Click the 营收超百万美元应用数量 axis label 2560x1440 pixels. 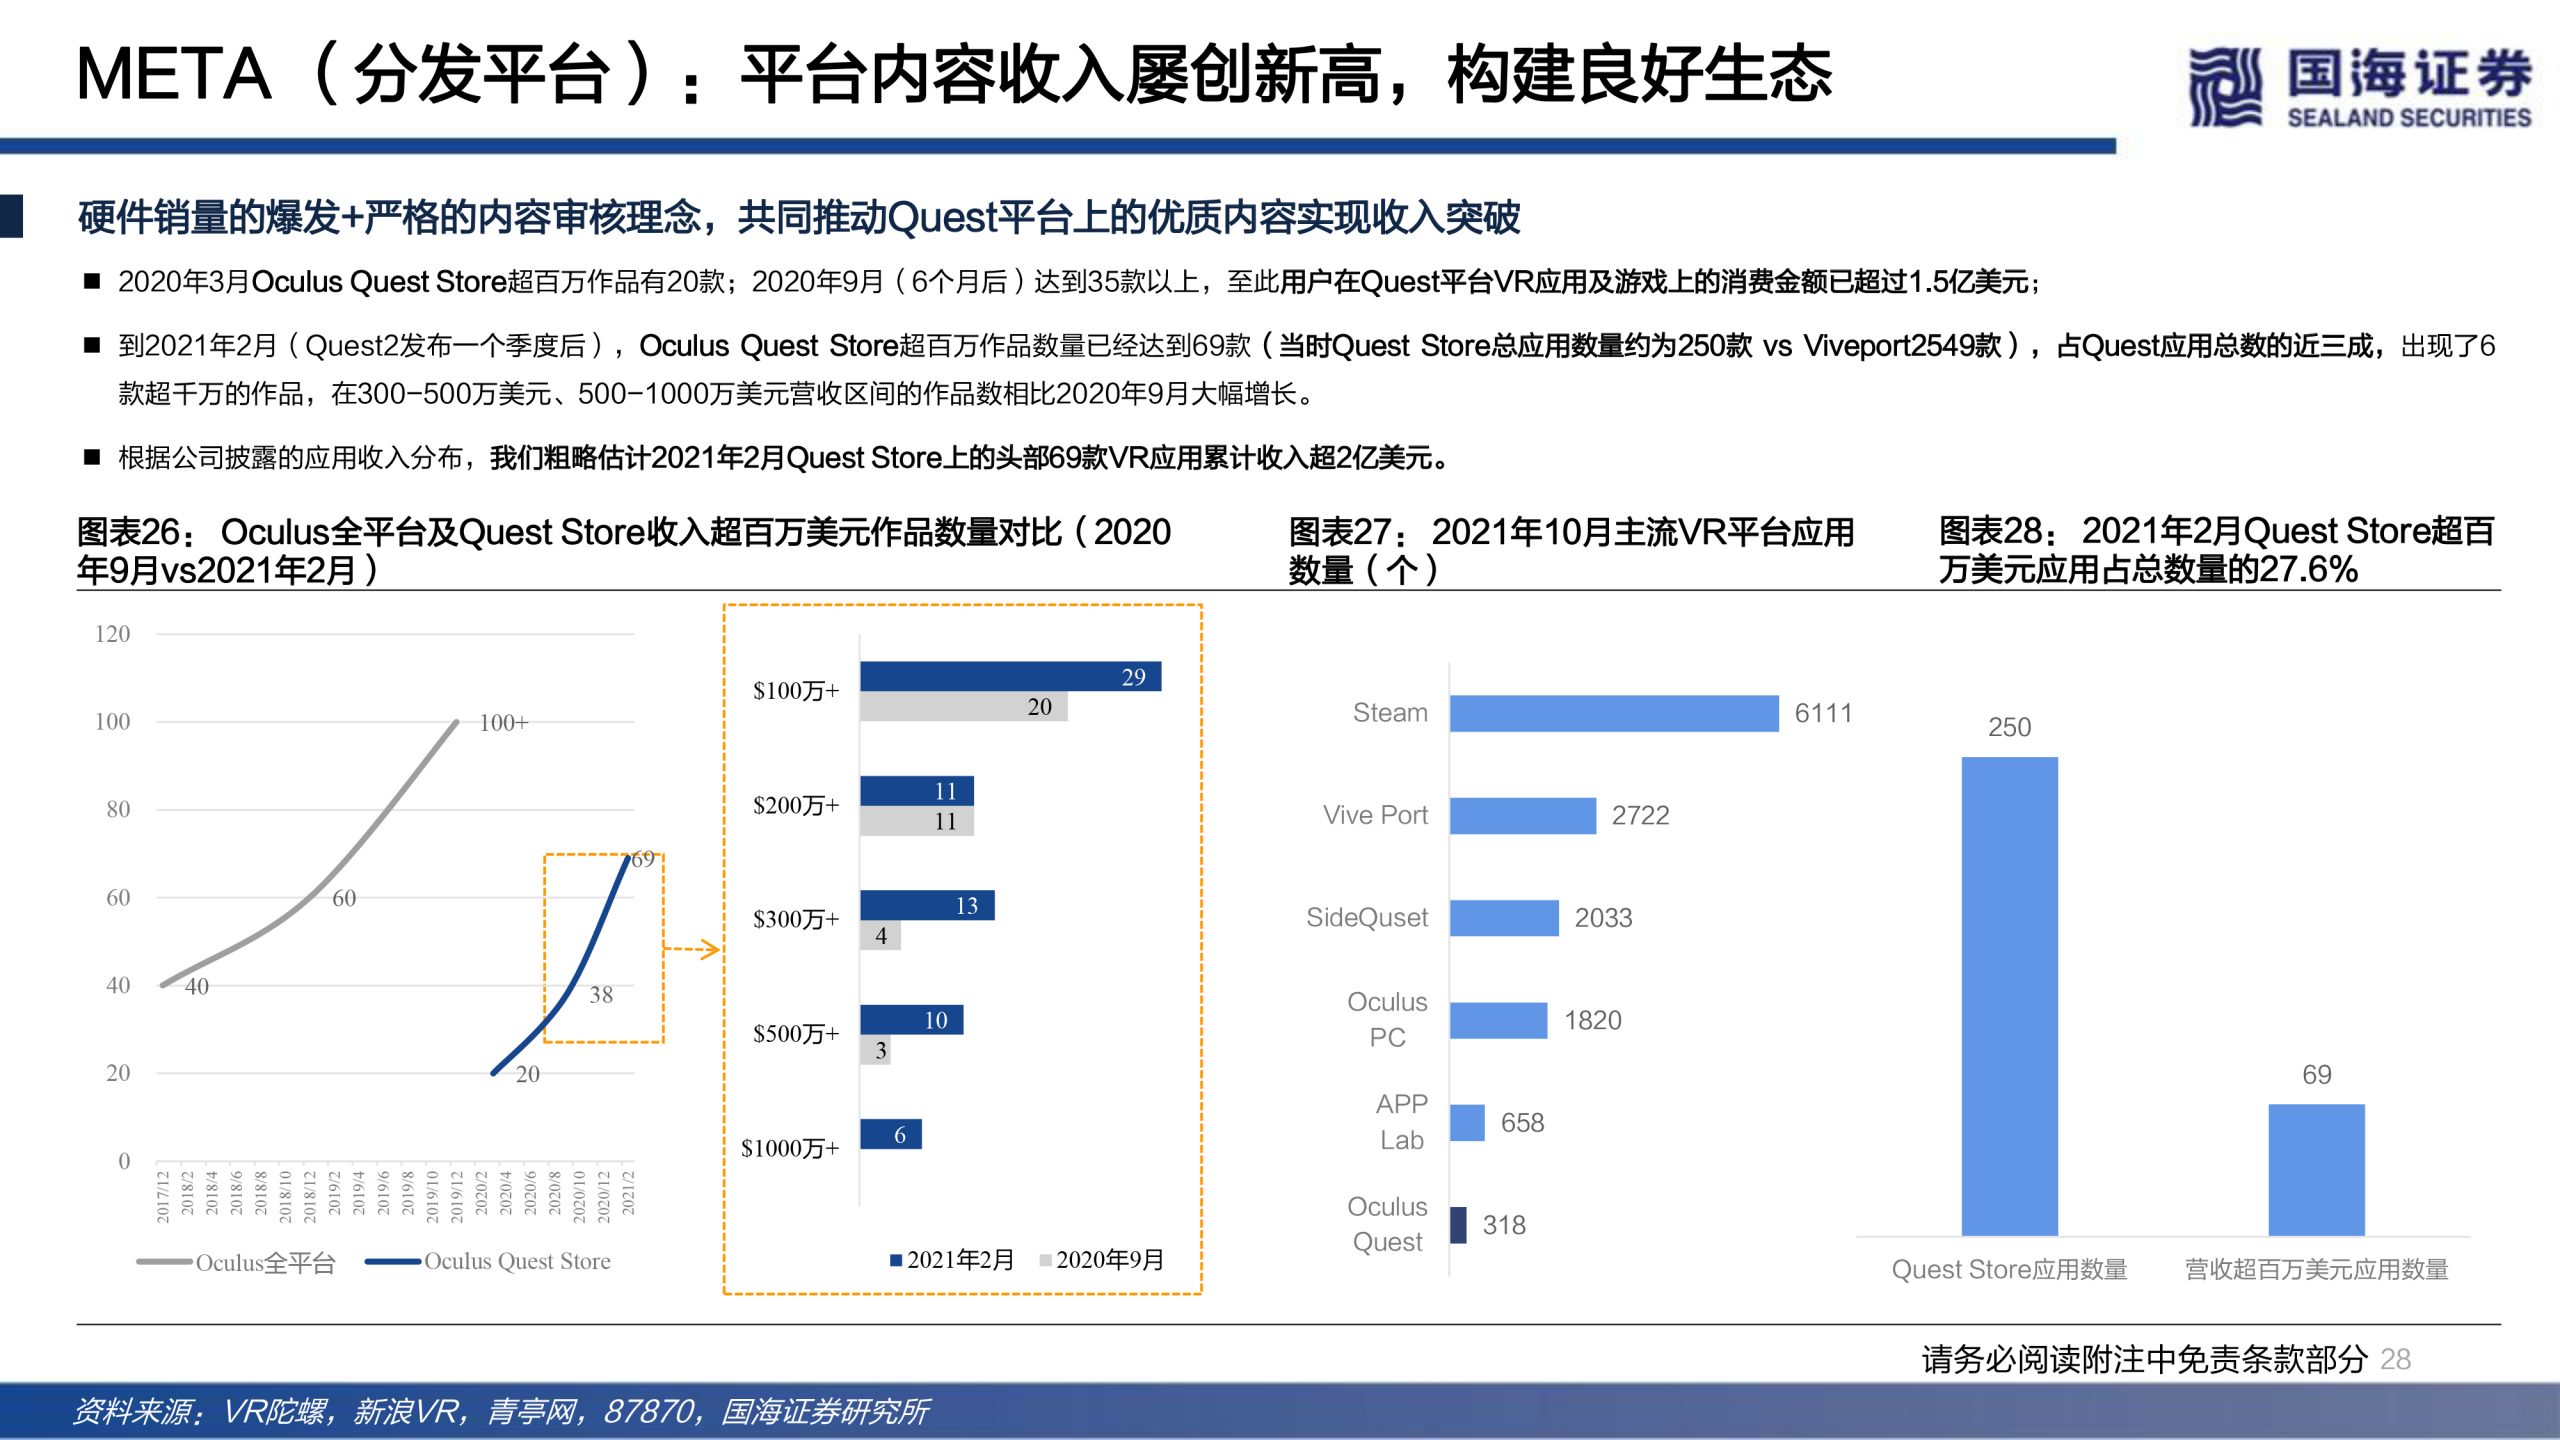click(x=2316, y=1269)
